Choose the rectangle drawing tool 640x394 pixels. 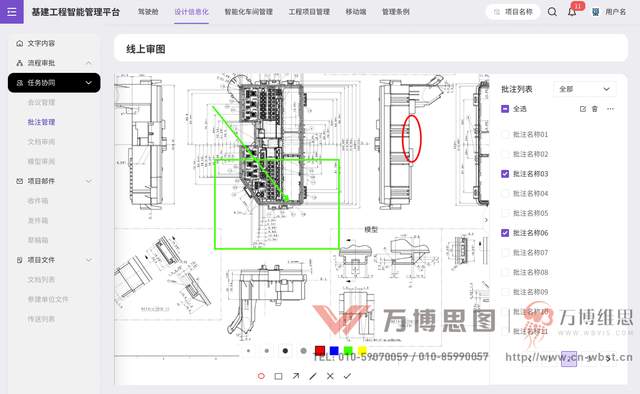(x=278, y=376)
